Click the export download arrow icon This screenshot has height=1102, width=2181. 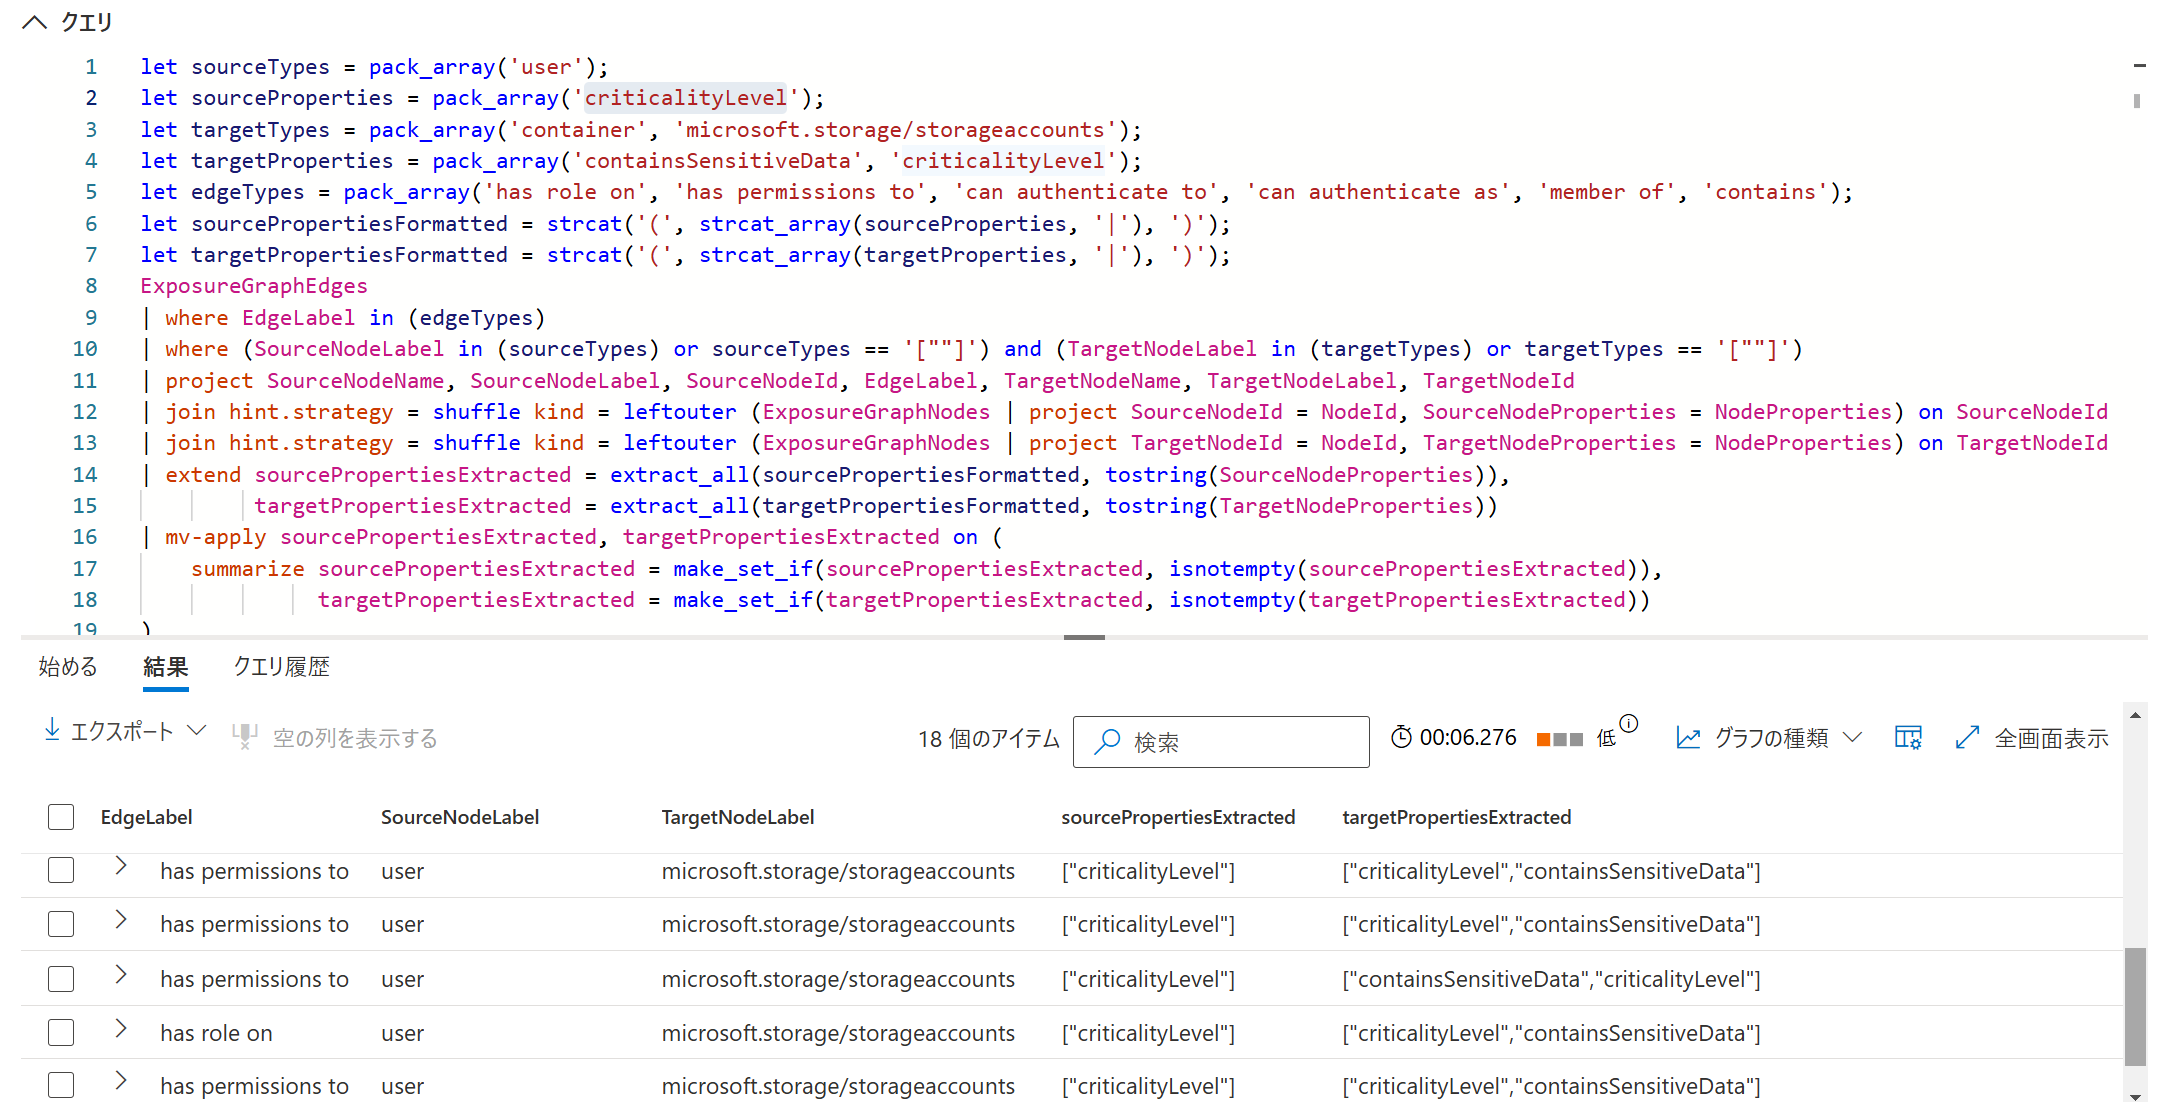(x=52, y=731)
